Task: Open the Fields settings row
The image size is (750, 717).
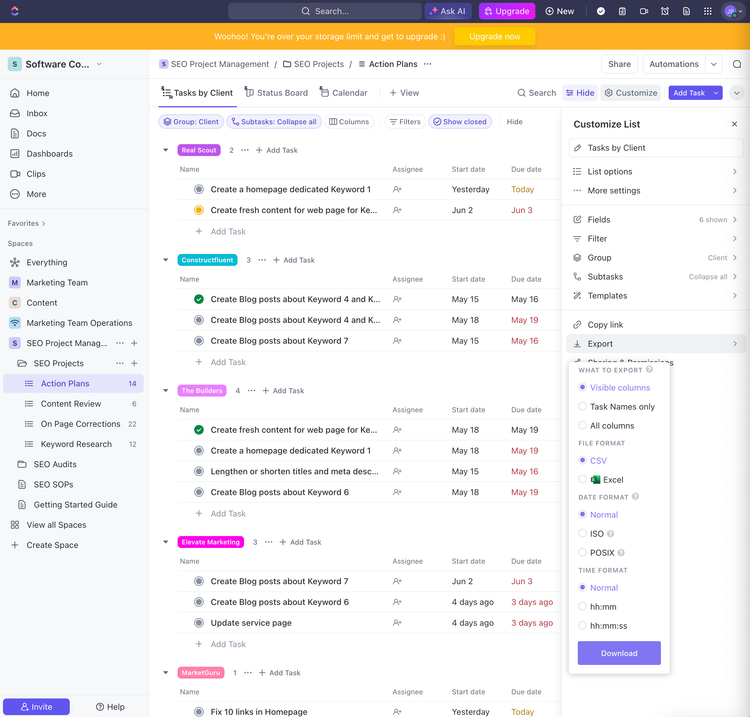Action: pyautogui.click(x=655, y=220)
